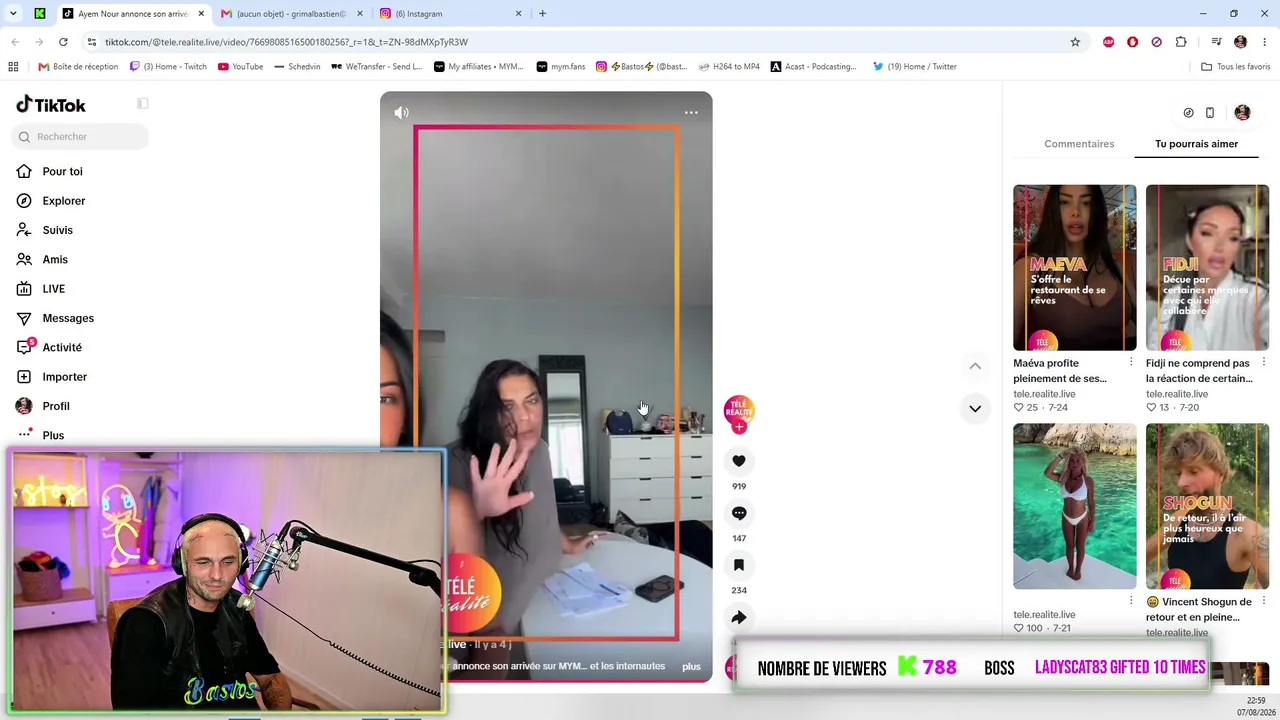Switch to the Commentaires tab

click(x=1079, y=144)
